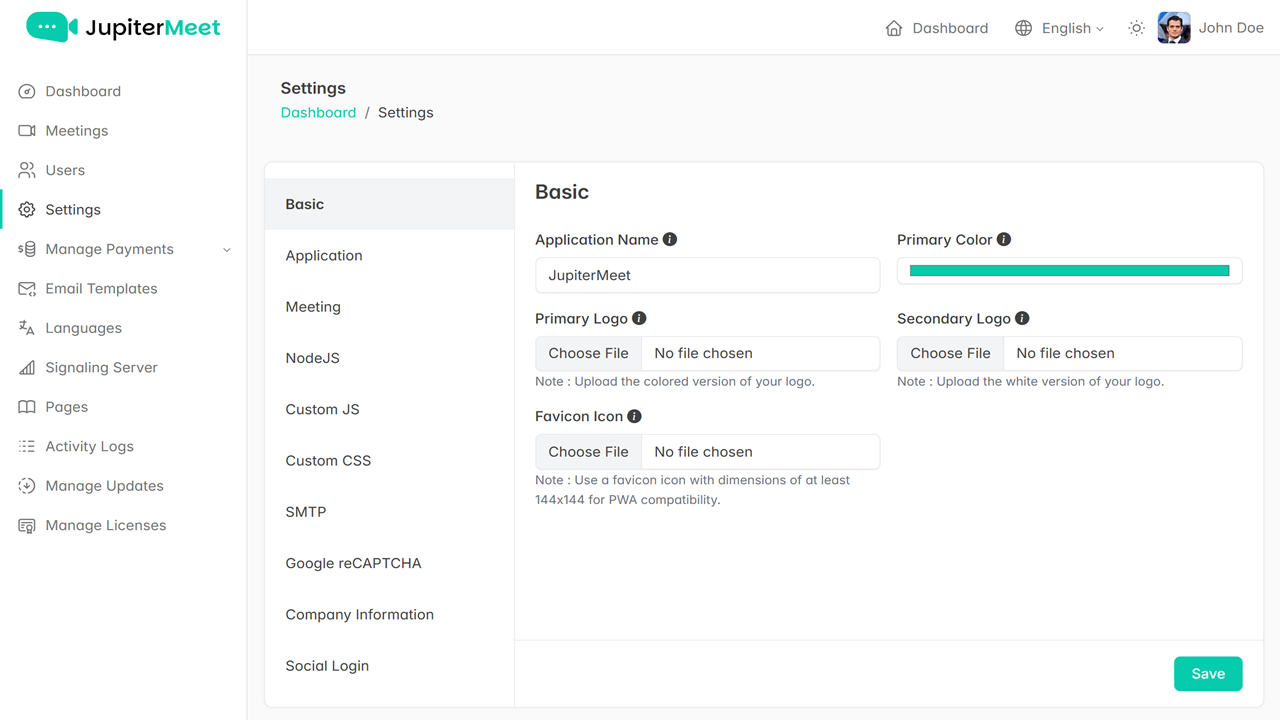The width and height of the screenshot is (1280, 720).
Task: Open the Primary Color picker swatch
Action: click(x=1069, y=271)
